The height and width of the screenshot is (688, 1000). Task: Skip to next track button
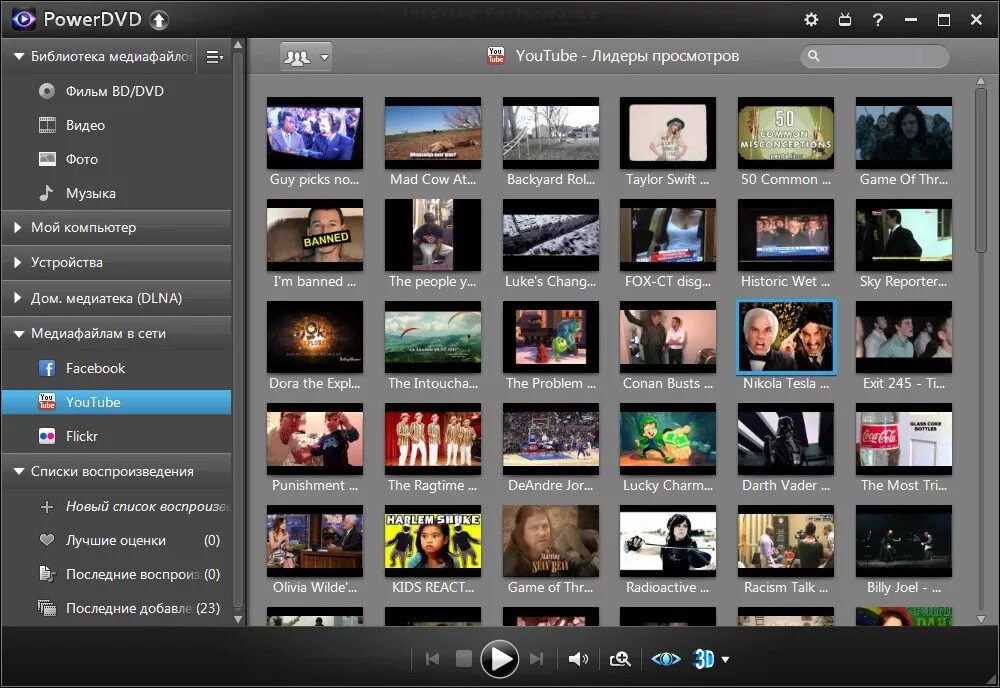(x=536, y=659)
